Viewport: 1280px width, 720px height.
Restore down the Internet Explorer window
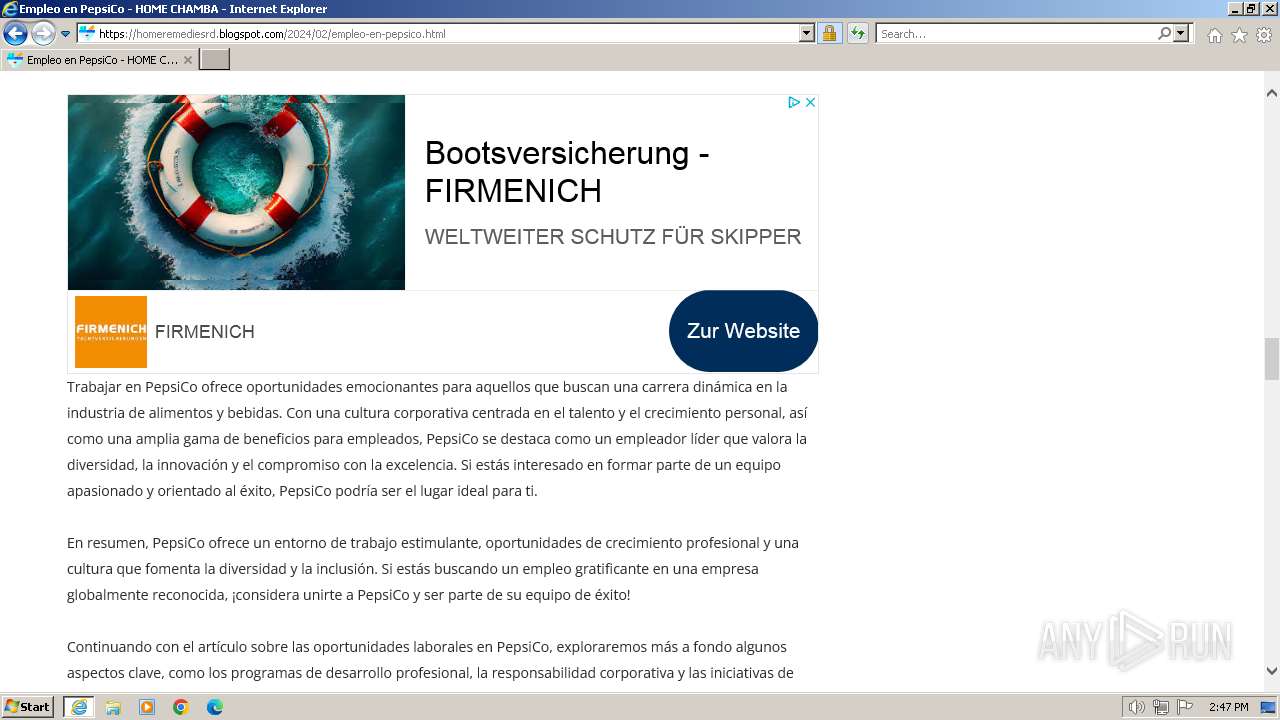[1251, 9]
